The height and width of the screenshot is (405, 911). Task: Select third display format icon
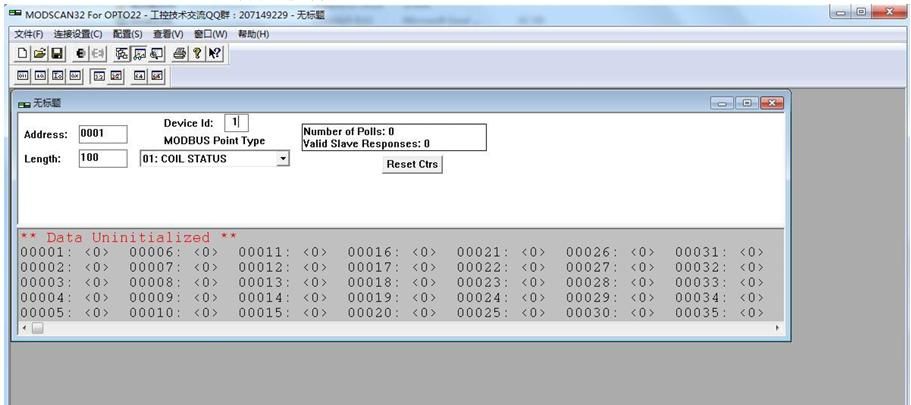tap(58, 76)
